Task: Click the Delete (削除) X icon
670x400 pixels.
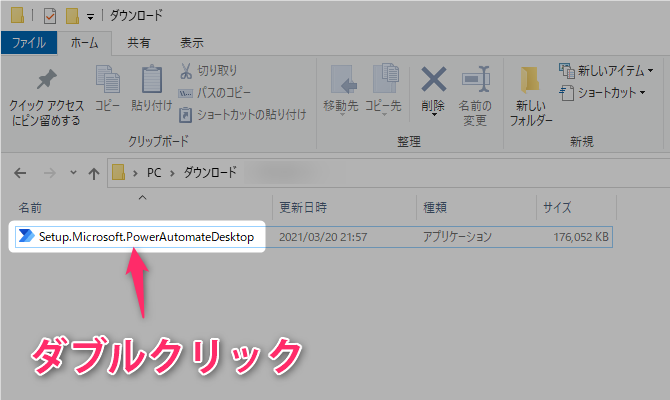Action: pyautogui.click(x=433, y=79)
